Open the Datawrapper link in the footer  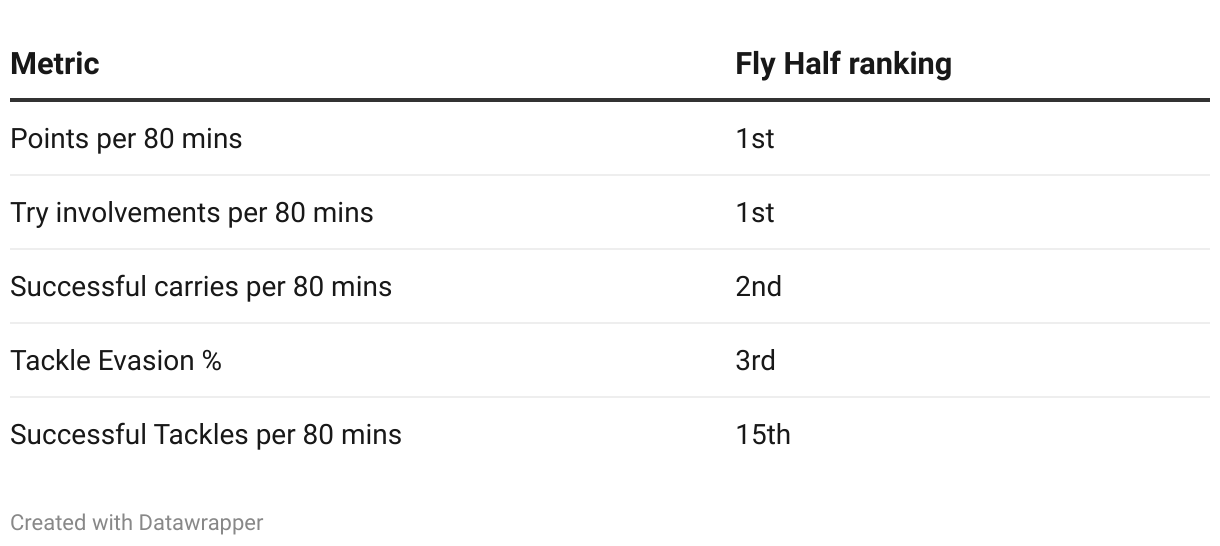[x=201, y=522]
